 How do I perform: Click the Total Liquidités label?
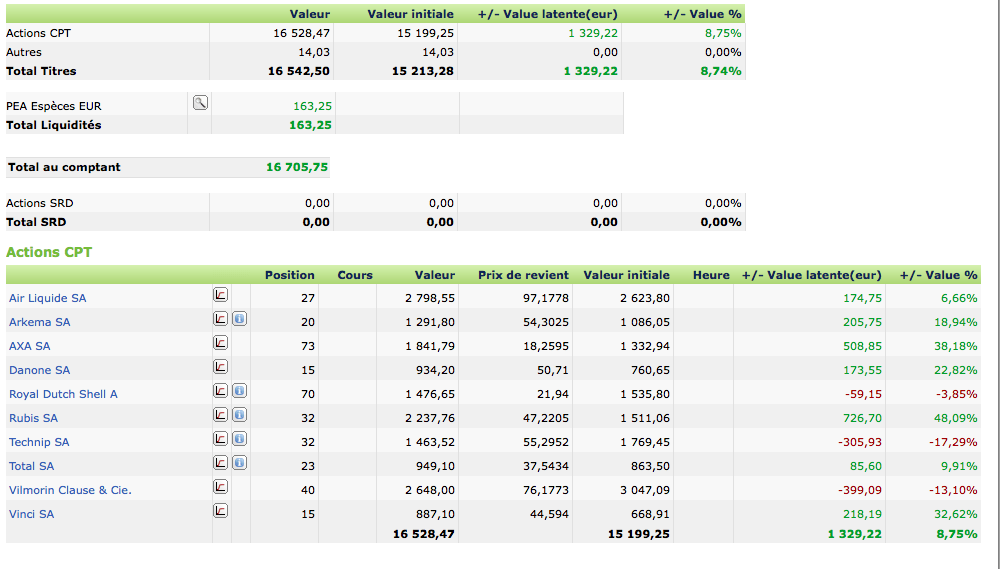pyautogui.click(x=54, y=125)
